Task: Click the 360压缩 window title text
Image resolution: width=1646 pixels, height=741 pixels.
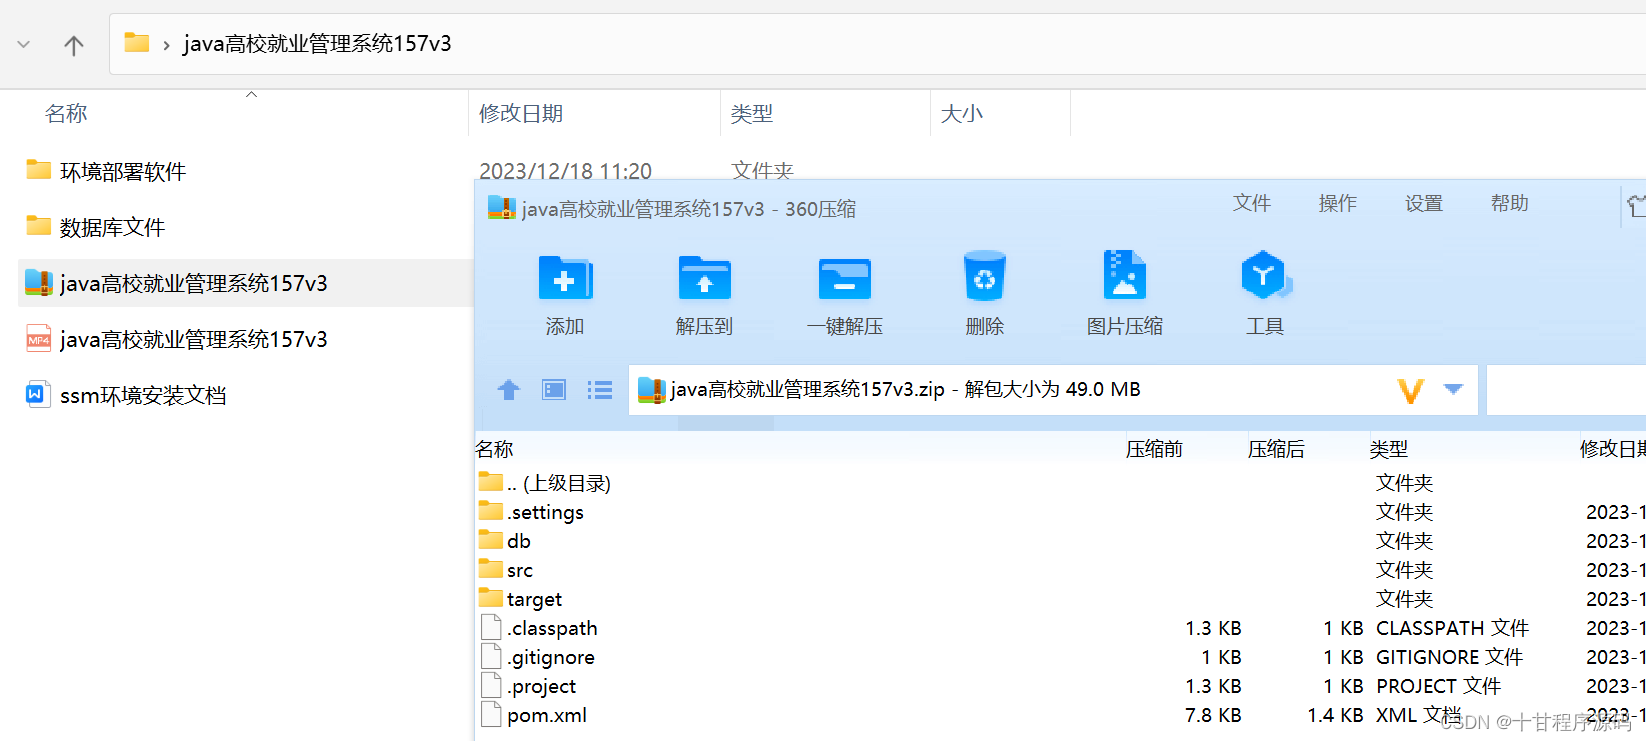Action: (688, 209)
